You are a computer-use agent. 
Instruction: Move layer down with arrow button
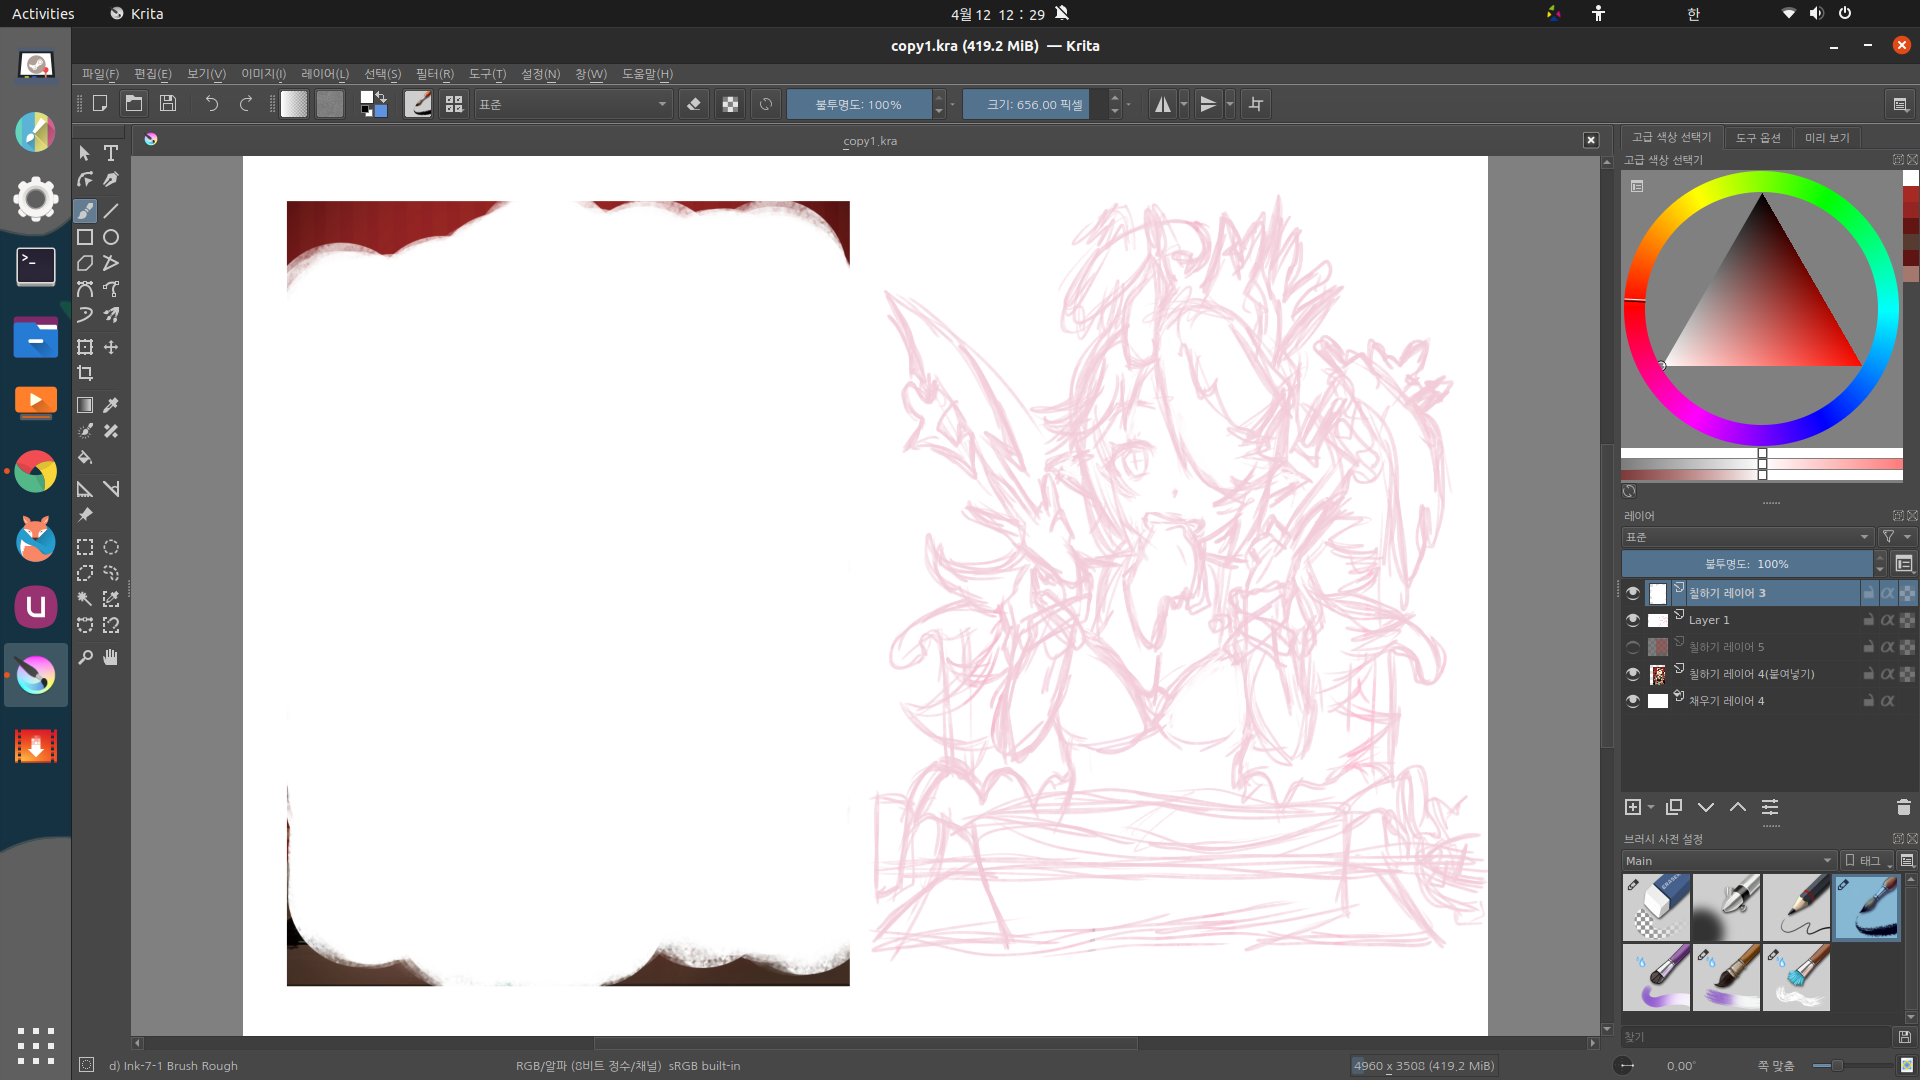1706,807
